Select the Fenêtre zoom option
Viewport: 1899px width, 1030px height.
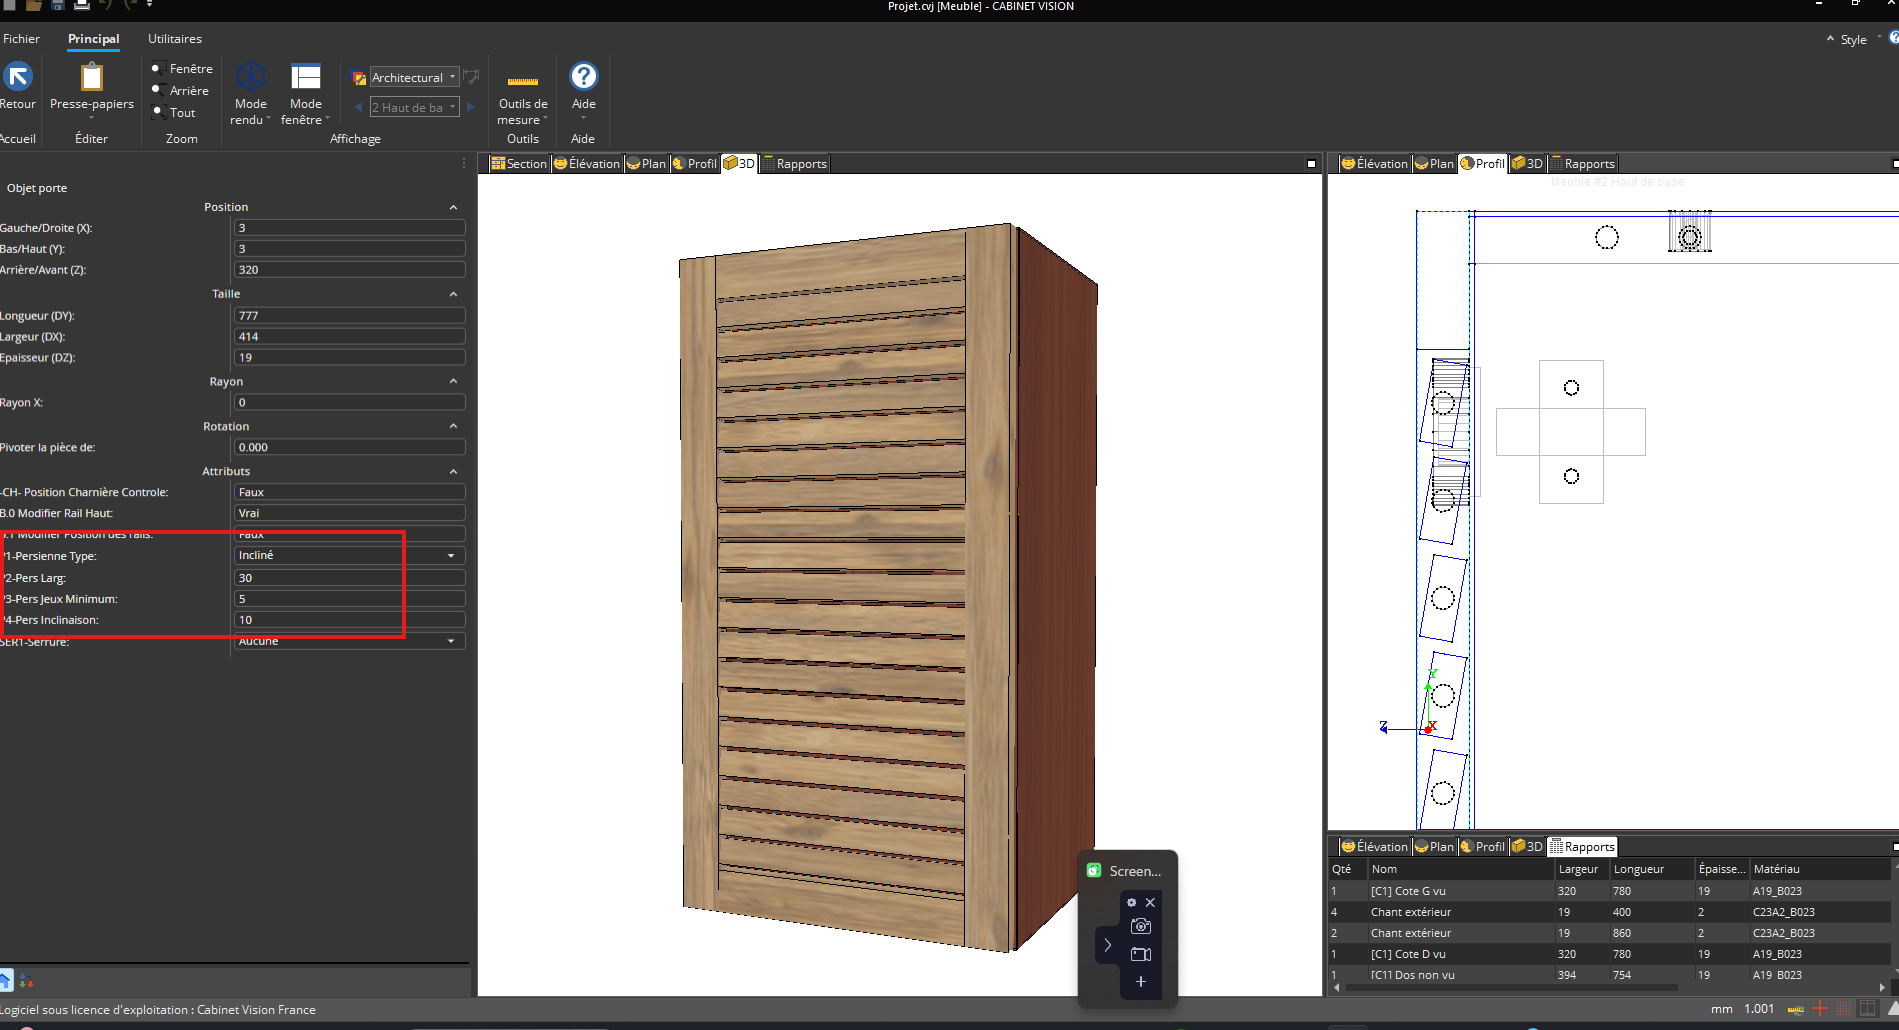tap(182, 69)
